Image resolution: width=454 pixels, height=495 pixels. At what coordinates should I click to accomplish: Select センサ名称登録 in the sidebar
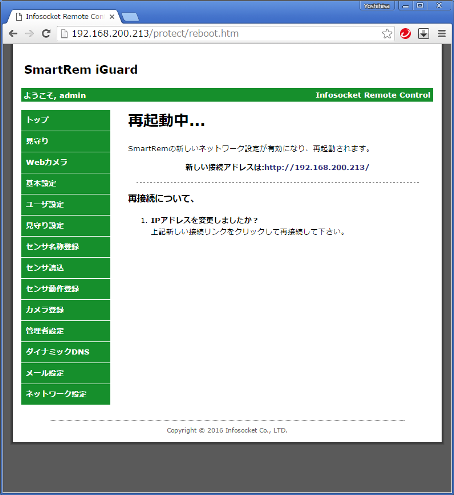click(65, 247)
